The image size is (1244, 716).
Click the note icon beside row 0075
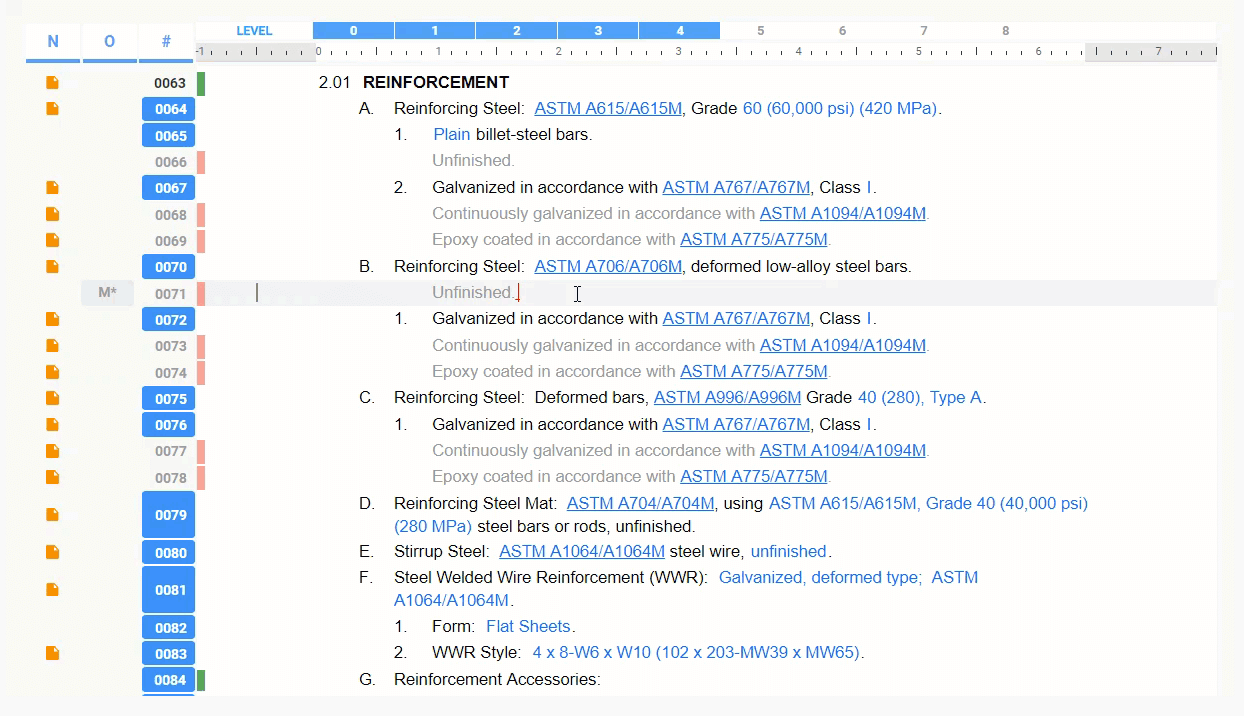53,398
